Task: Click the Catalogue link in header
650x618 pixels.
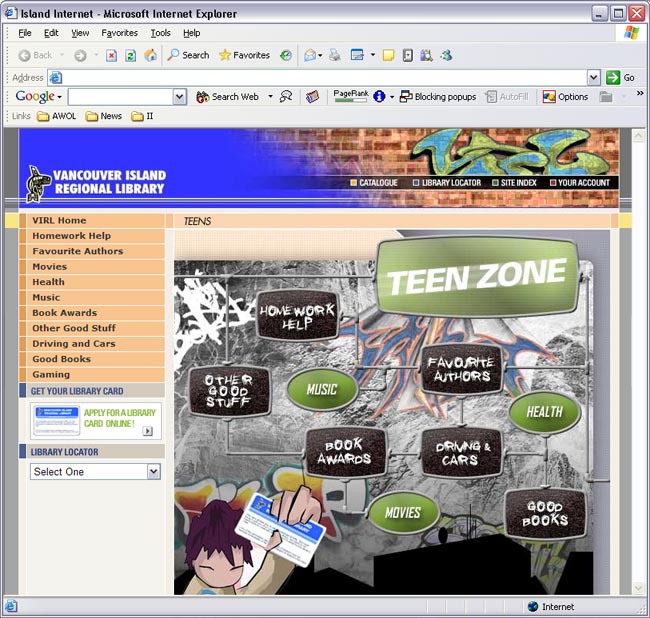Action: coord(374,183)
